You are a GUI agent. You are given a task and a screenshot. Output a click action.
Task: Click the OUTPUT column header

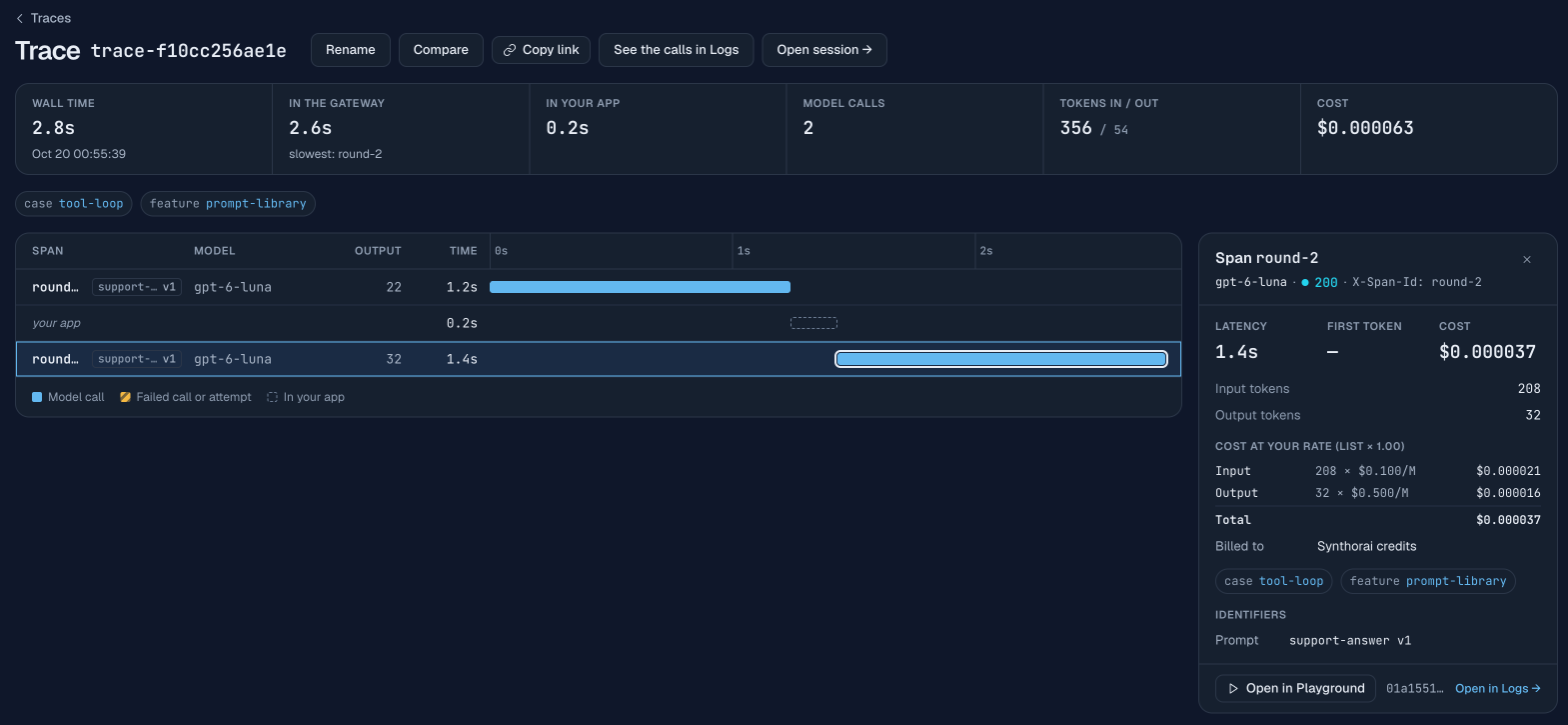tap(378, 251)
